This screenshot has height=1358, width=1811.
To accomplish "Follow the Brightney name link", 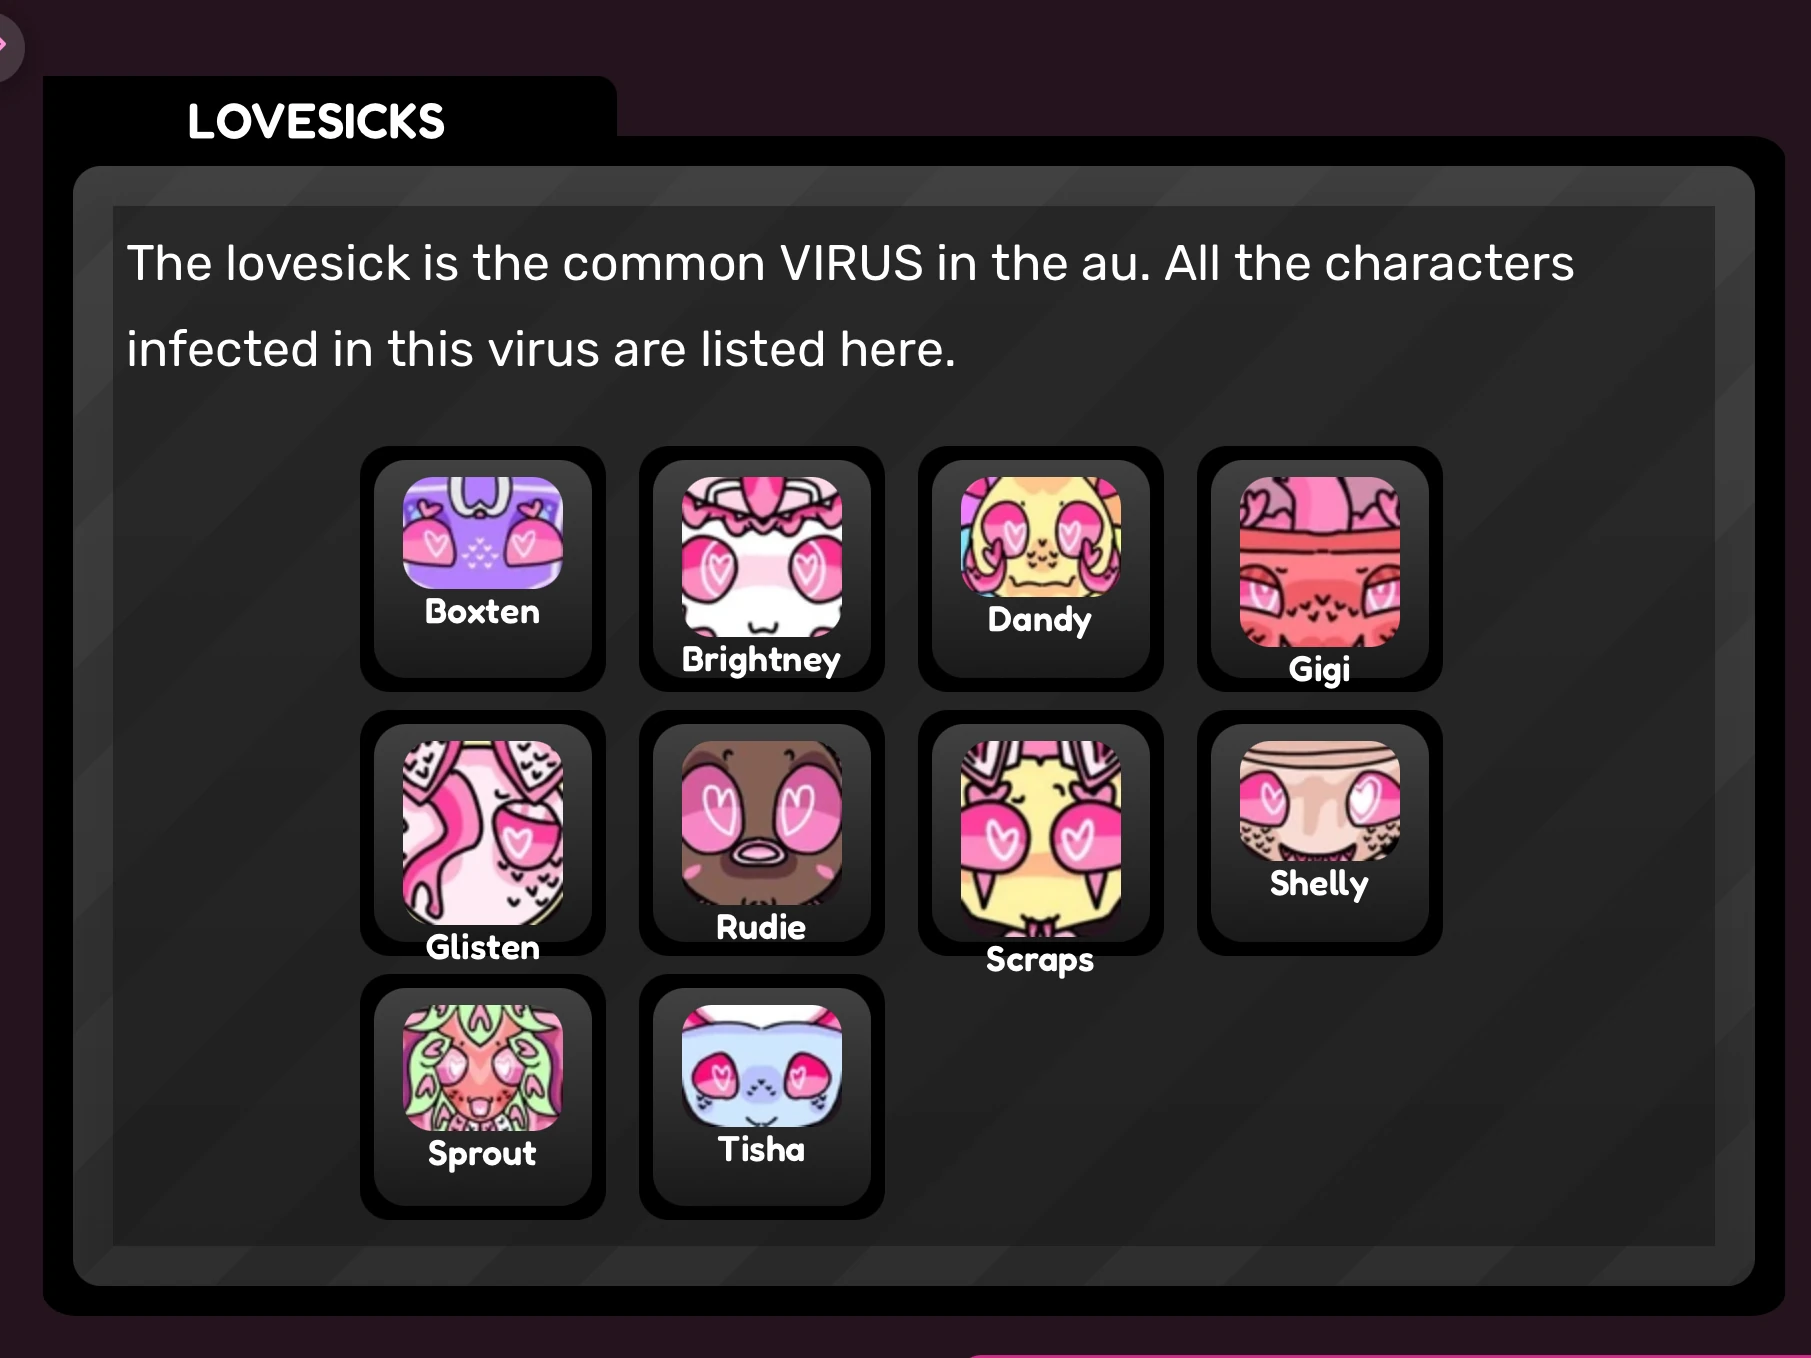I will pos(761,660).
